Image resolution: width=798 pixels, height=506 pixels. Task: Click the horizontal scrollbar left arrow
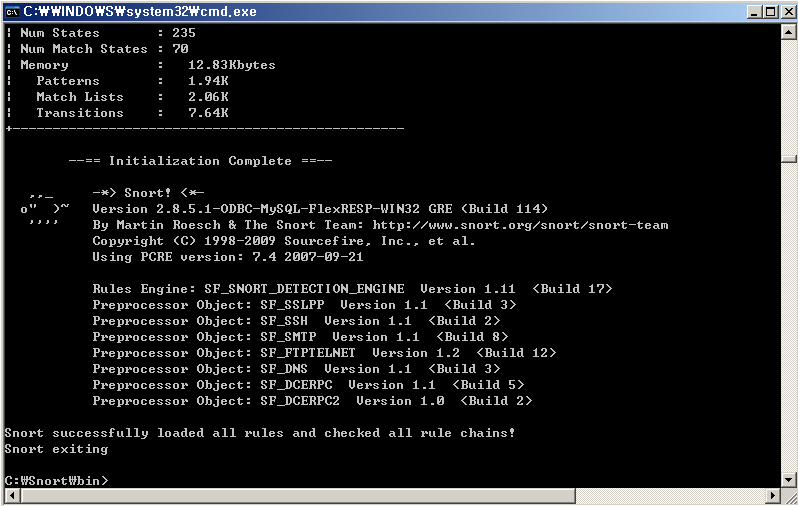point(12,495)
